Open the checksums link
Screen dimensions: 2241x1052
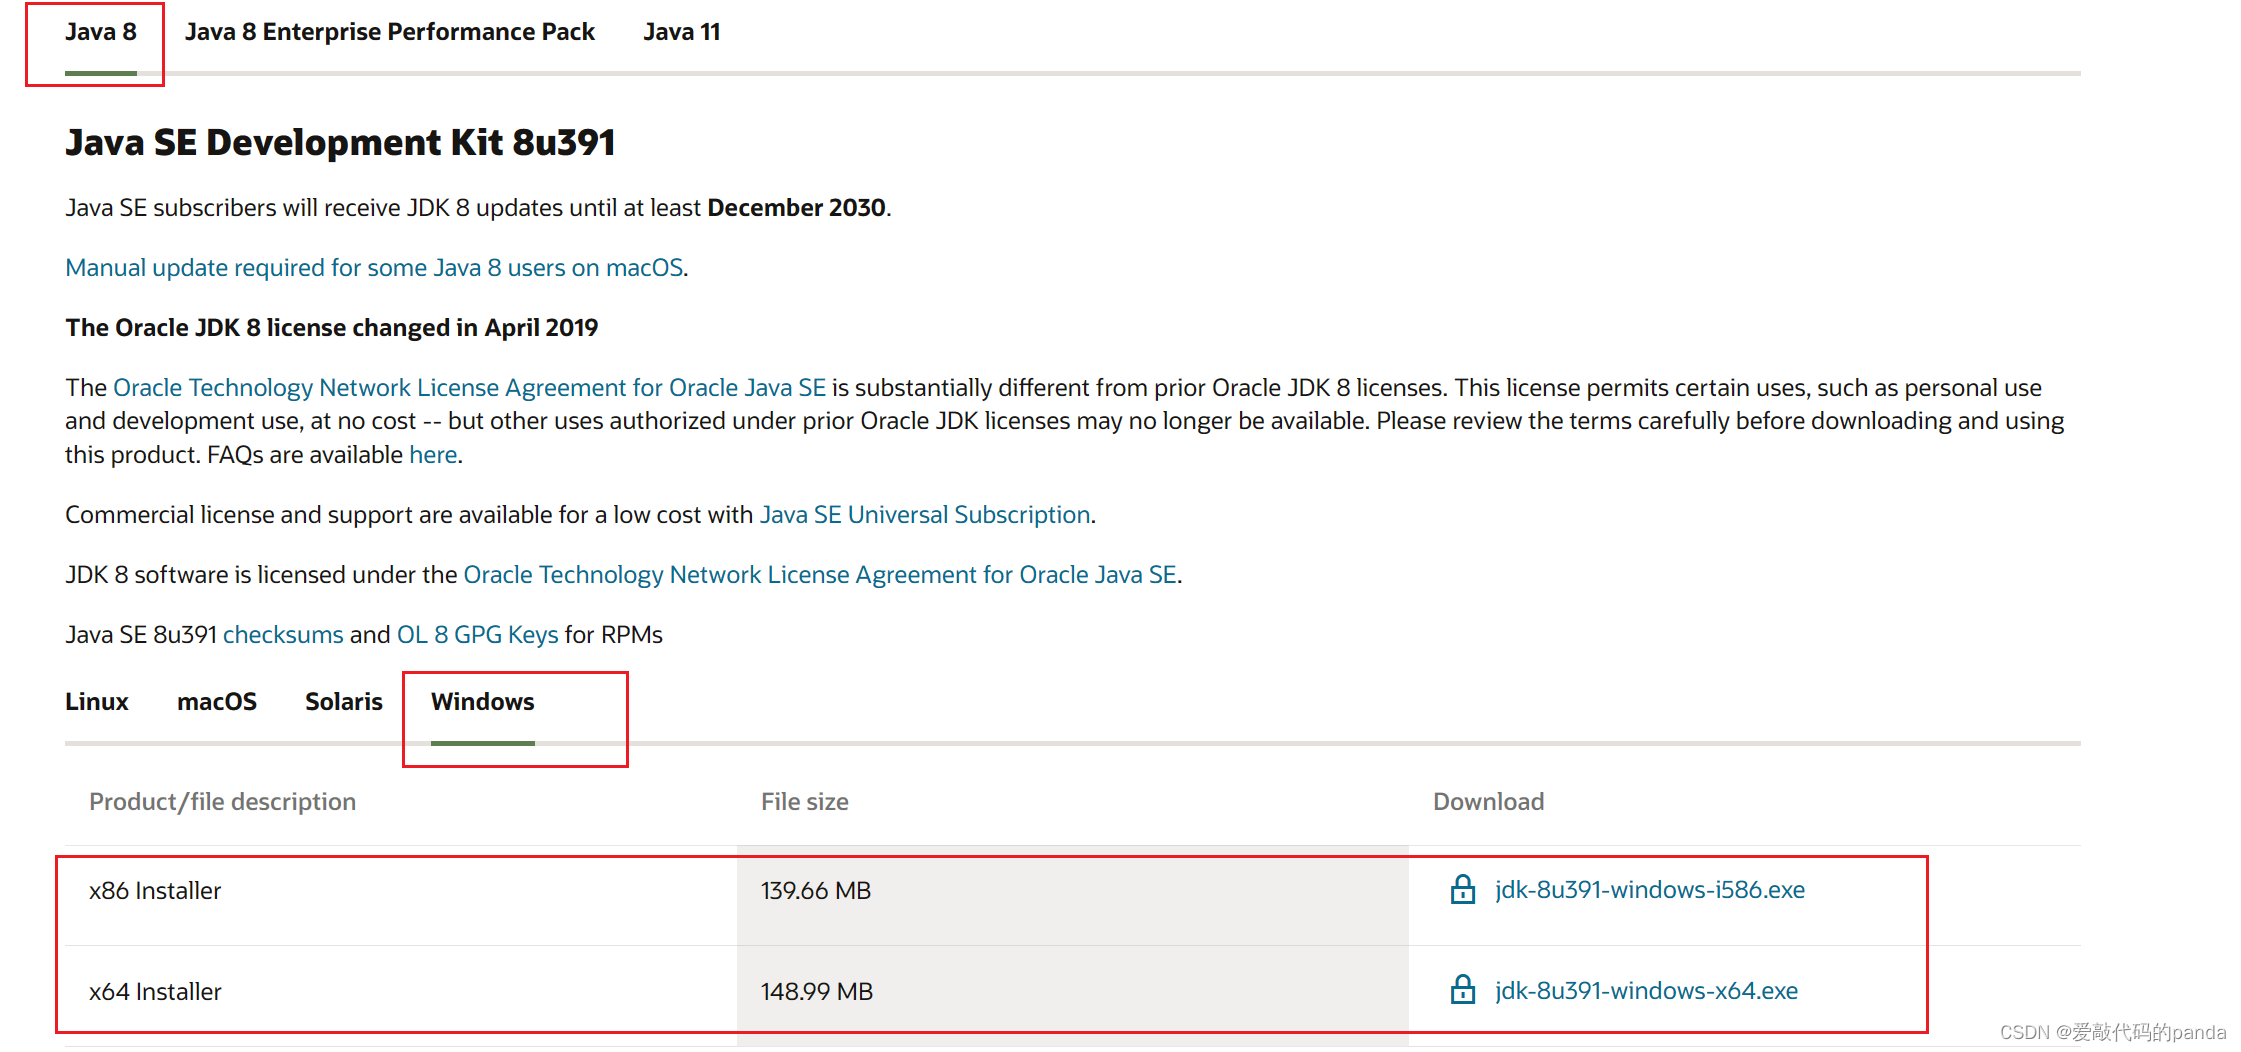tap(283, 634)
